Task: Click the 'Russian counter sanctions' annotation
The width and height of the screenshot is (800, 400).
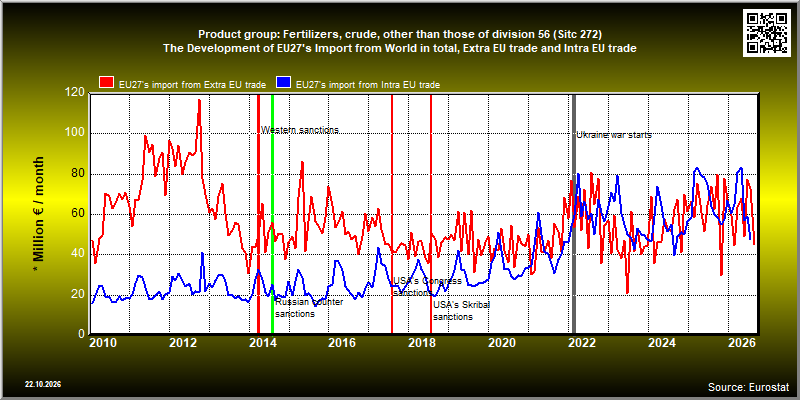Action: pos(309,308)
